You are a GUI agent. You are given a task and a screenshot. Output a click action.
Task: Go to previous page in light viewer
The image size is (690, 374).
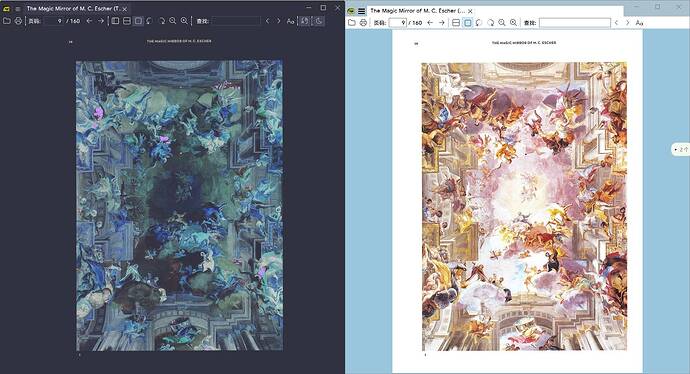[x=430, y=22]
